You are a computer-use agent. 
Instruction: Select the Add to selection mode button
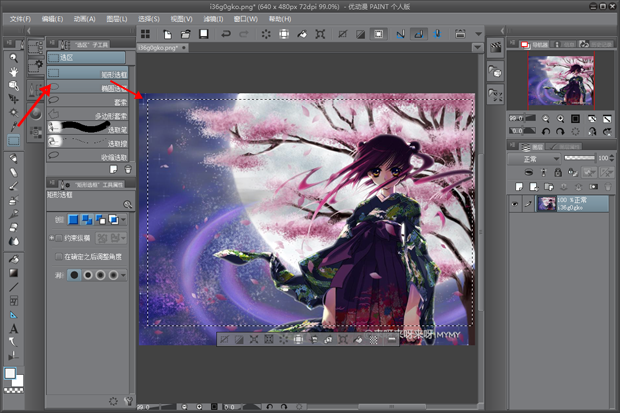87,220
